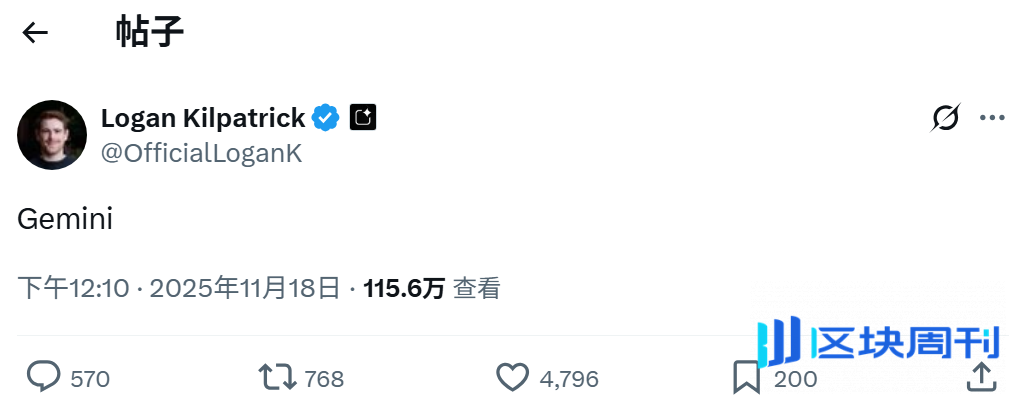Click the 768 reposts count
This screenshot has height=410, width=1027.
pos(324,379)
